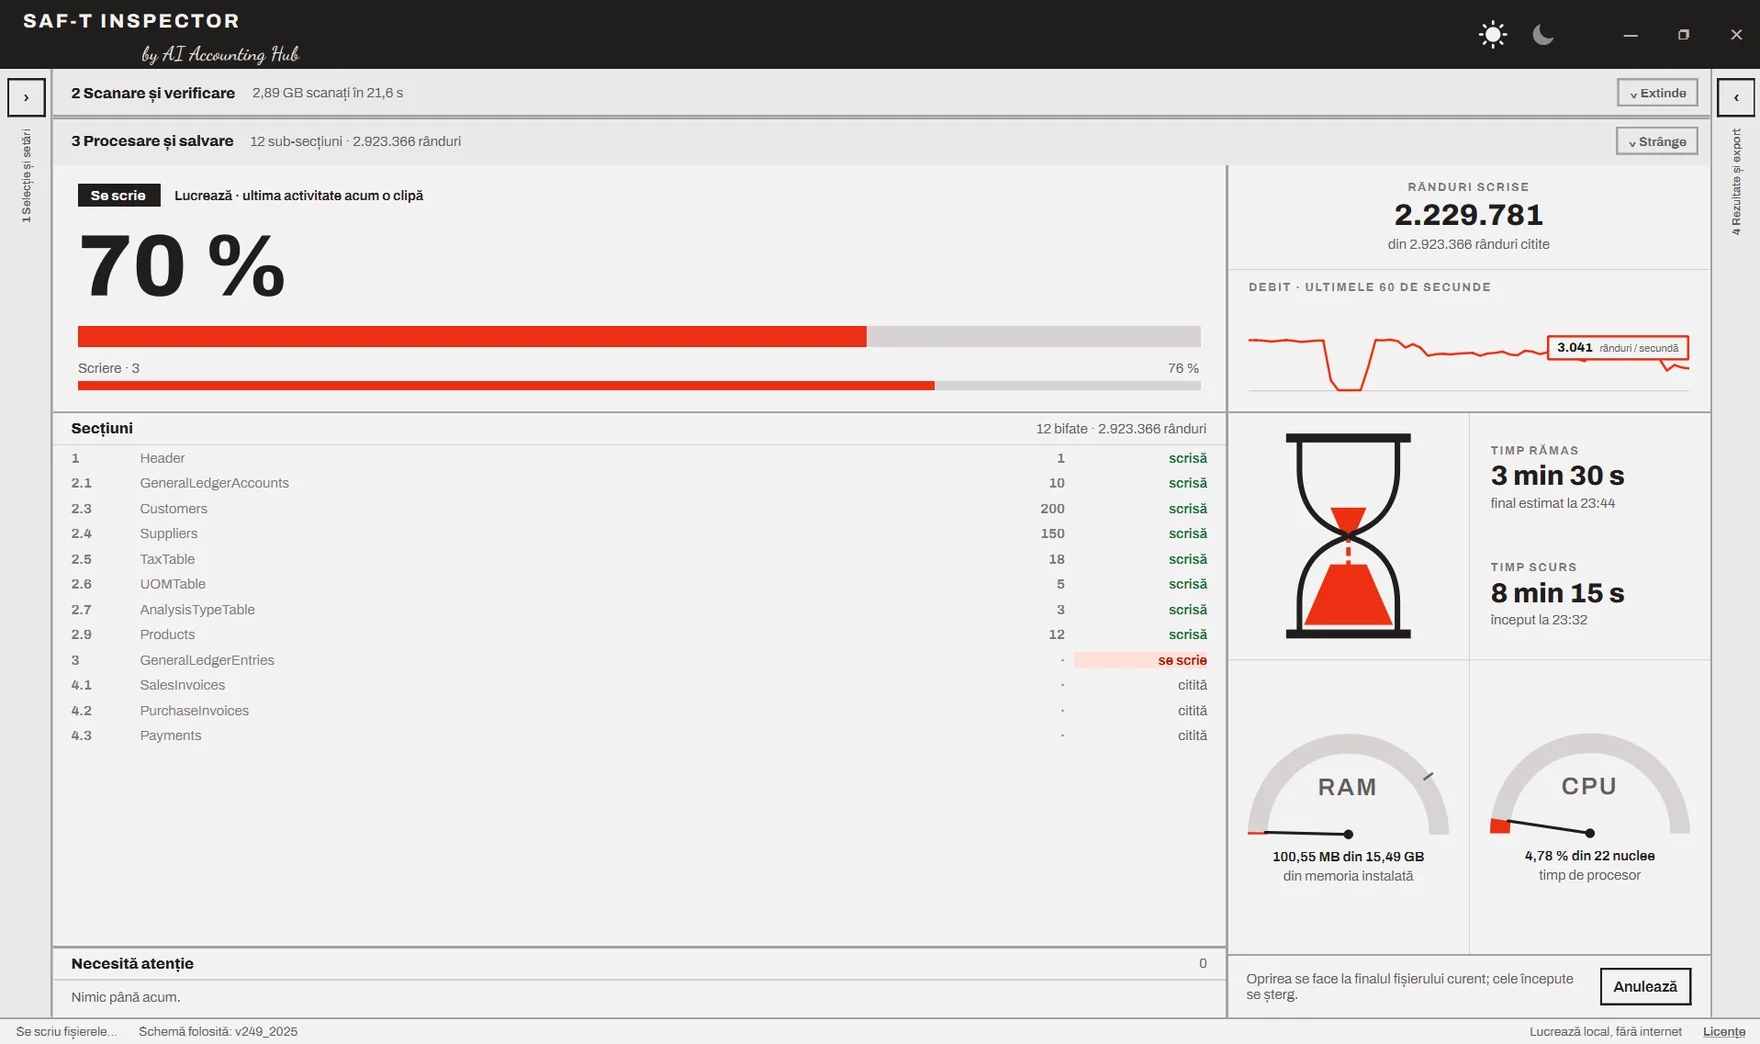Click the Extinde button for Scanare și verificare
Viewport: 1760px width, 1044px height.
[x=1657, y=93]
